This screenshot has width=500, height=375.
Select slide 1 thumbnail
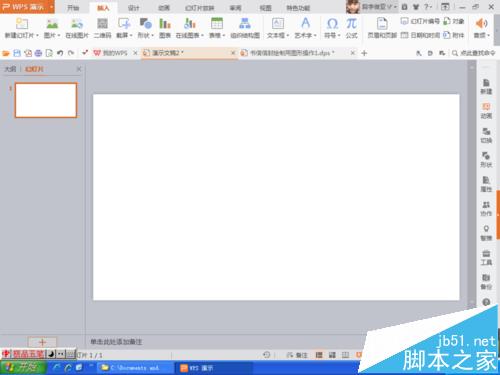tap(46, 100)
